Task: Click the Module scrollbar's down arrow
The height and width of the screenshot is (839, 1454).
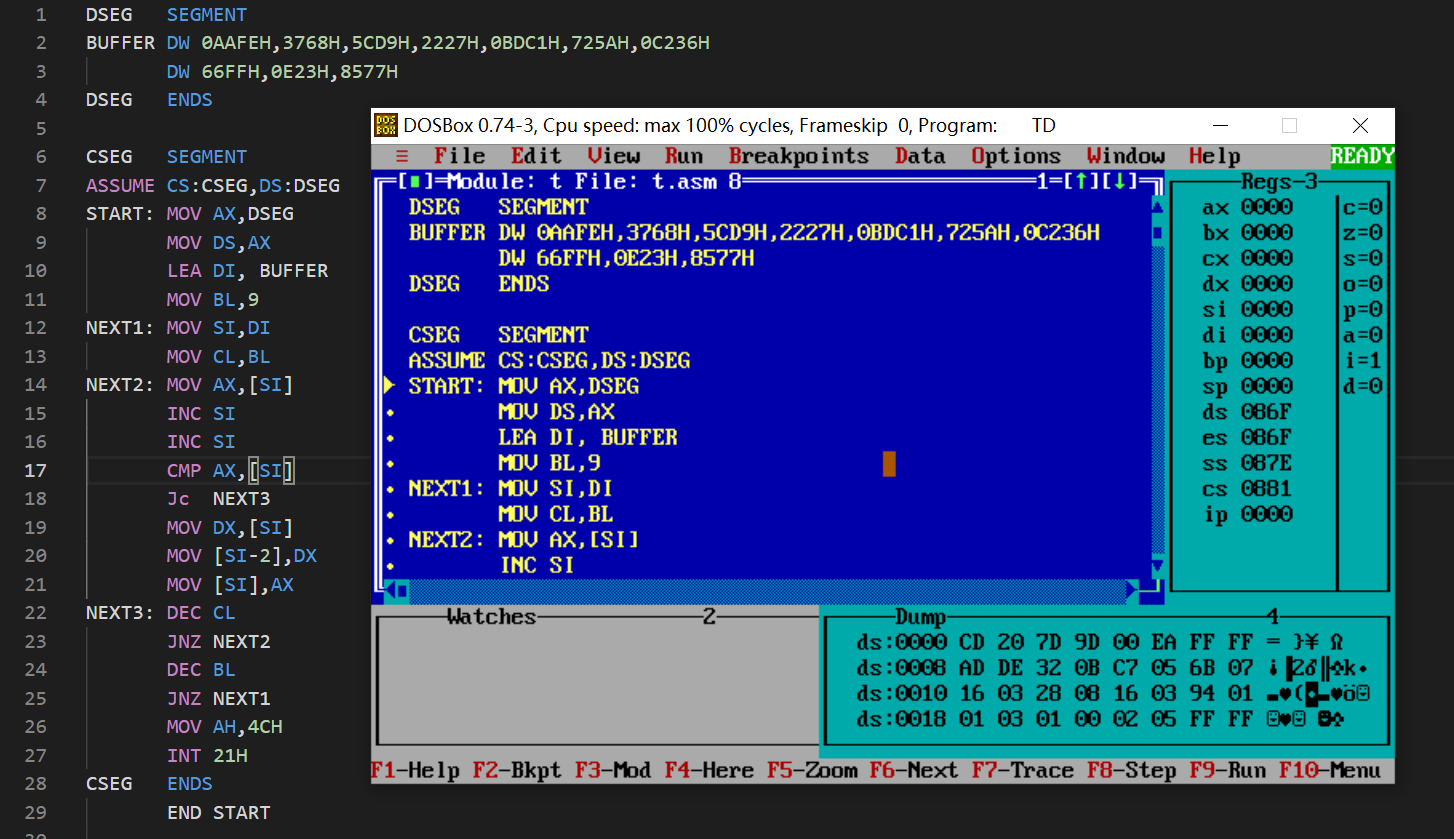Action: 1158,566
